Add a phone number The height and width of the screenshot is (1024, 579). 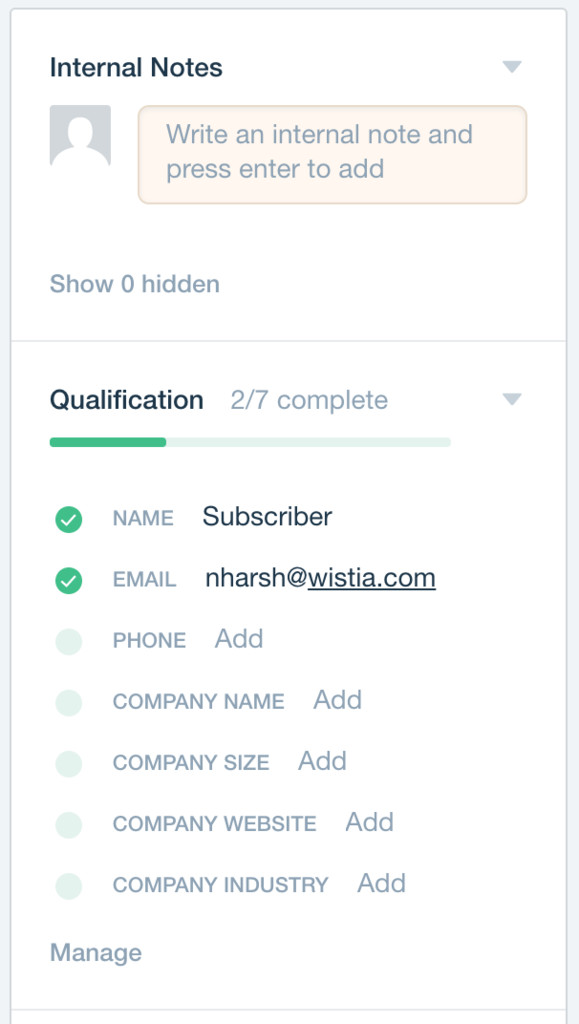(x=239, y=639)
